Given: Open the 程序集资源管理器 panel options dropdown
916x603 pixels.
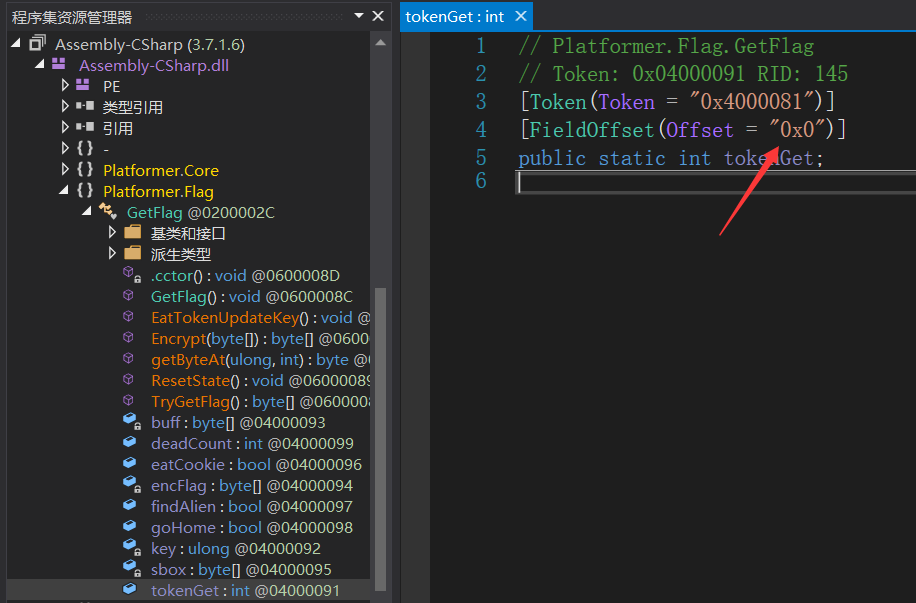Looking at the screenshot, I should point(359,16).
